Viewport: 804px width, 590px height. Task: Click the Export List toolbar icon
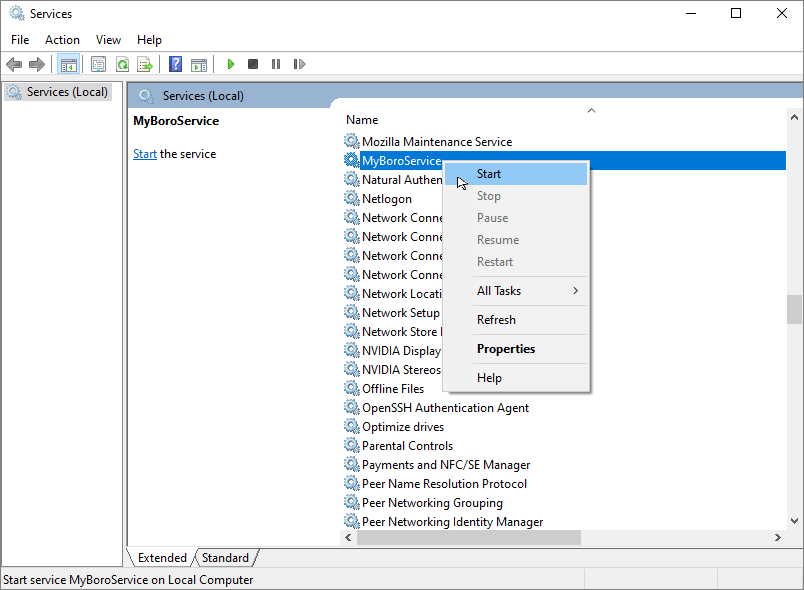point(145,64)
